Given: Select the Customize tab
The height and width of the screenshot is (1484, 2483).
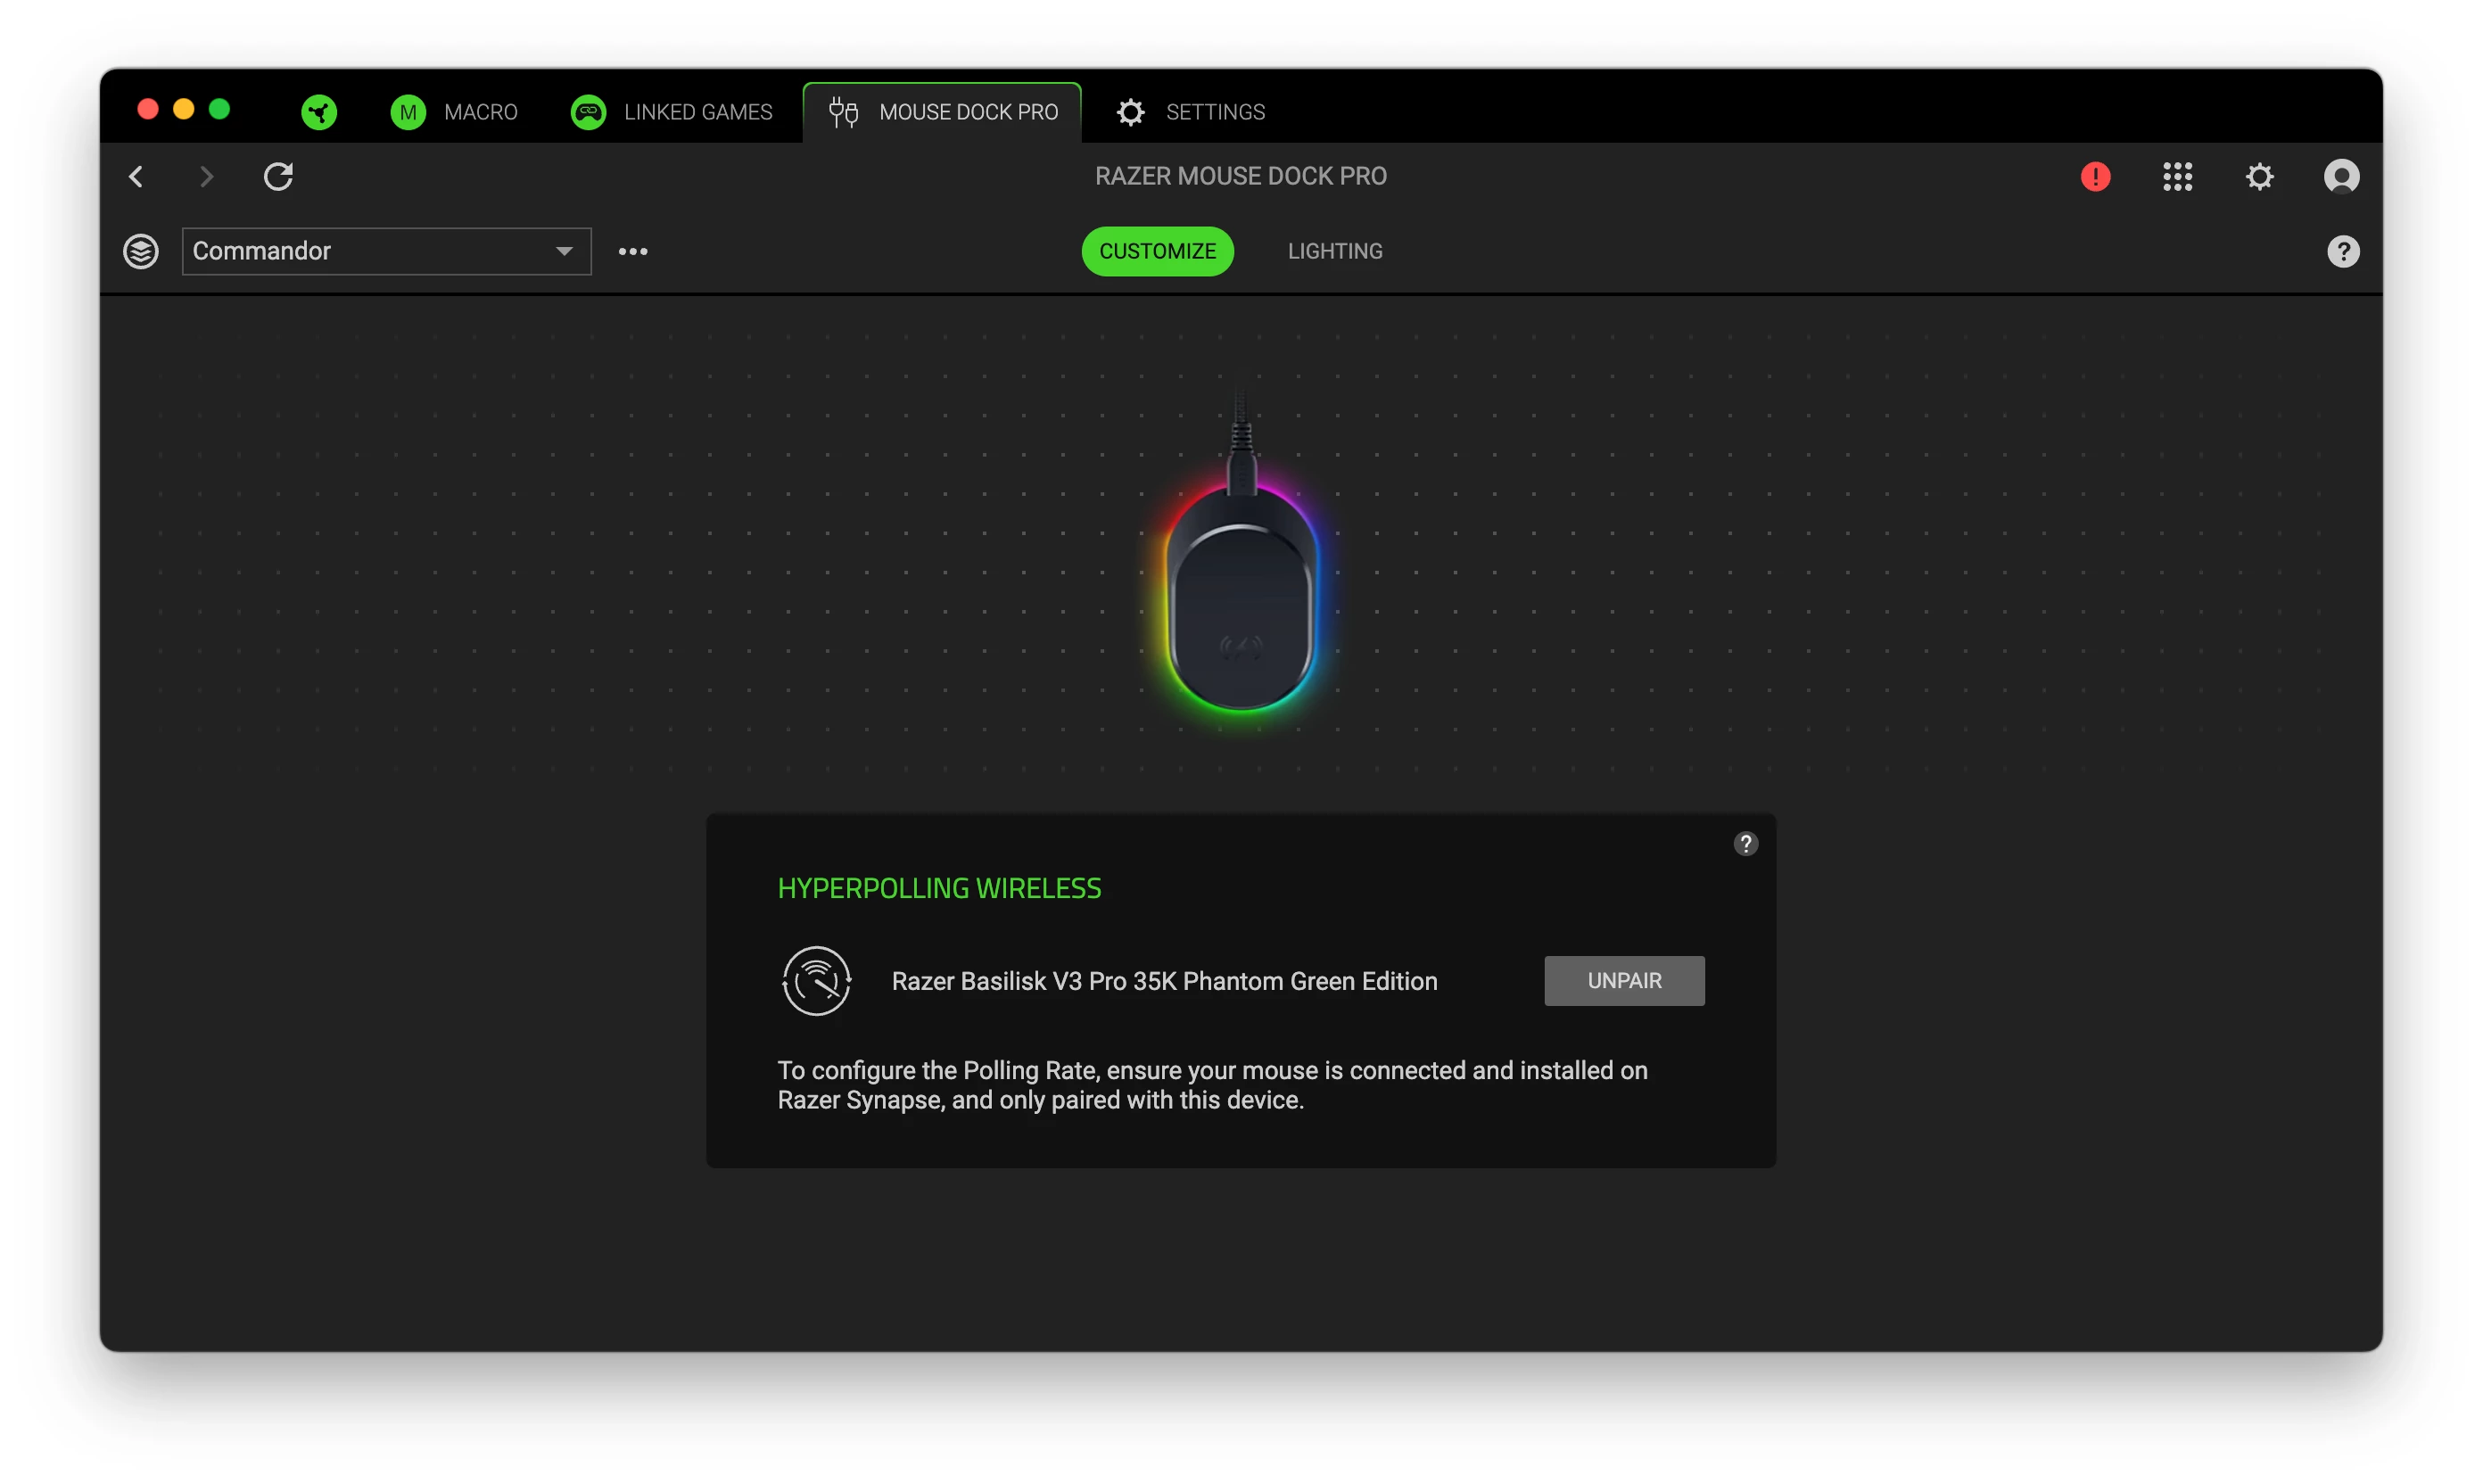Looking at the screenshot, I should (1157, 251).
